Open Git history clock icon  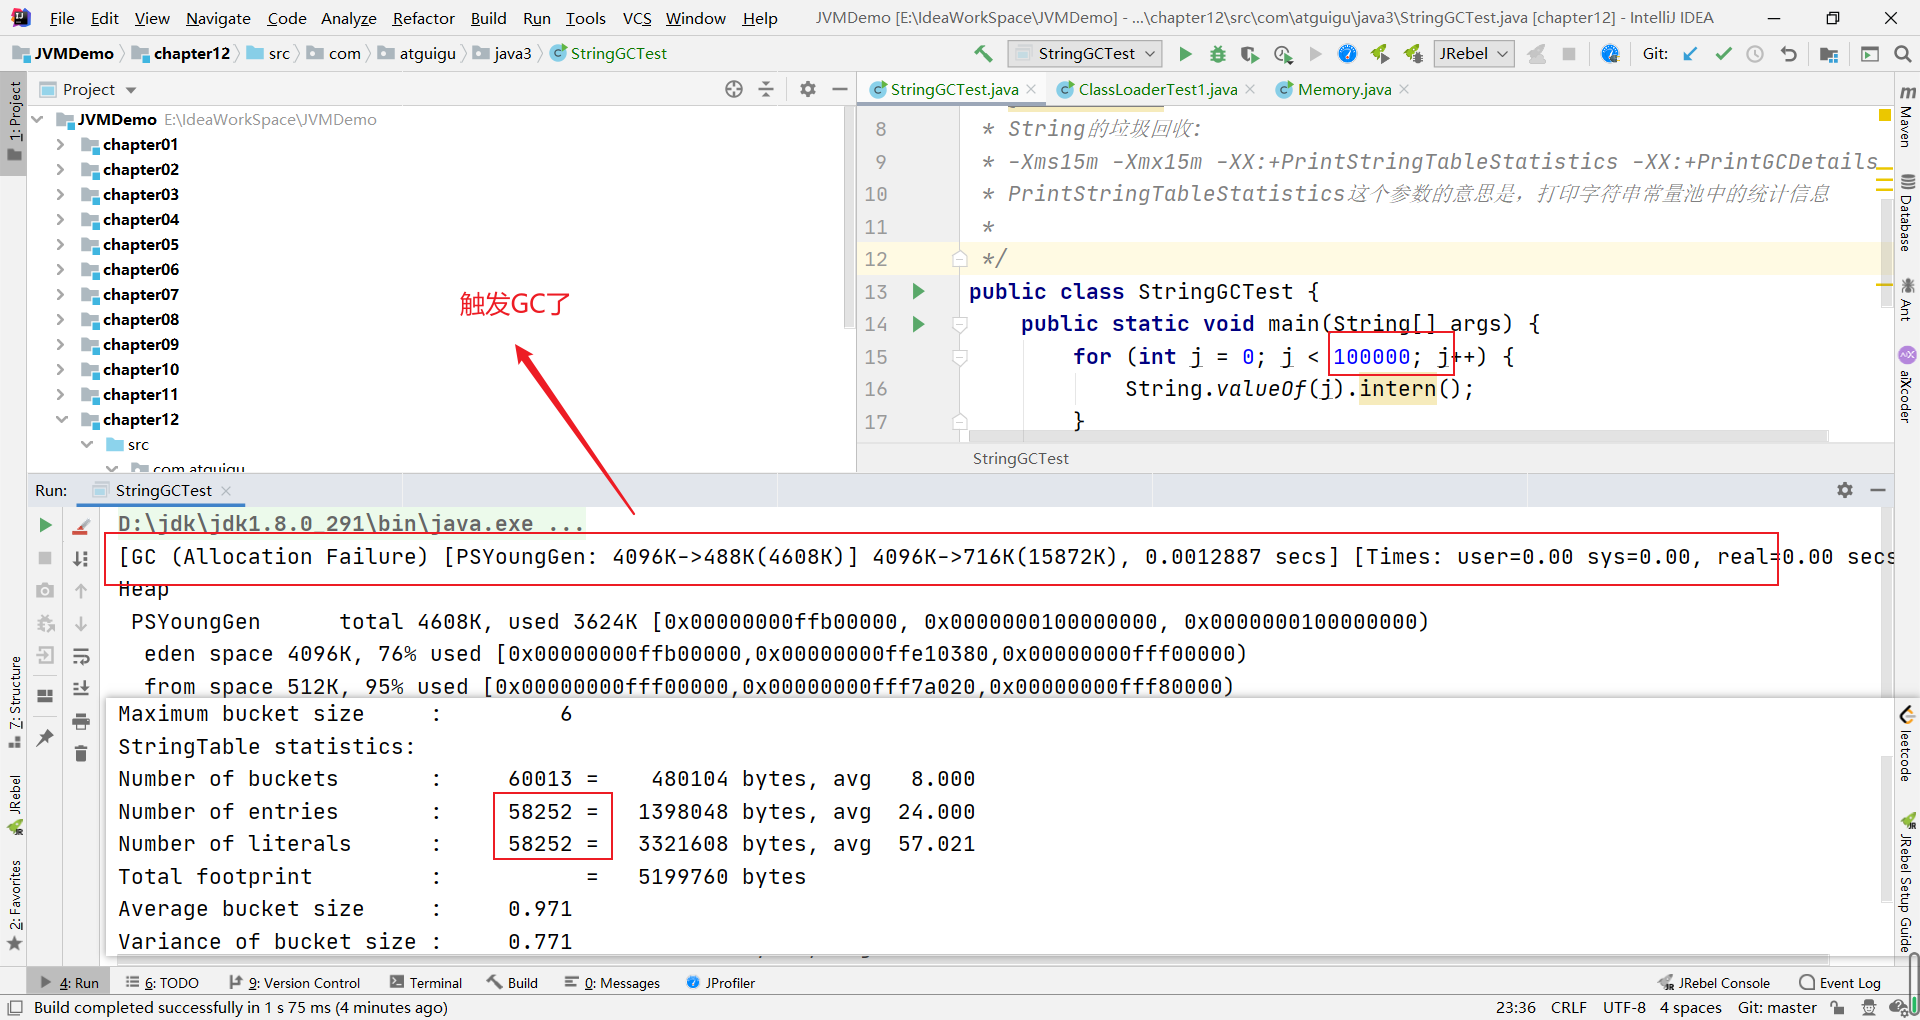click(x=1755, y=53)
